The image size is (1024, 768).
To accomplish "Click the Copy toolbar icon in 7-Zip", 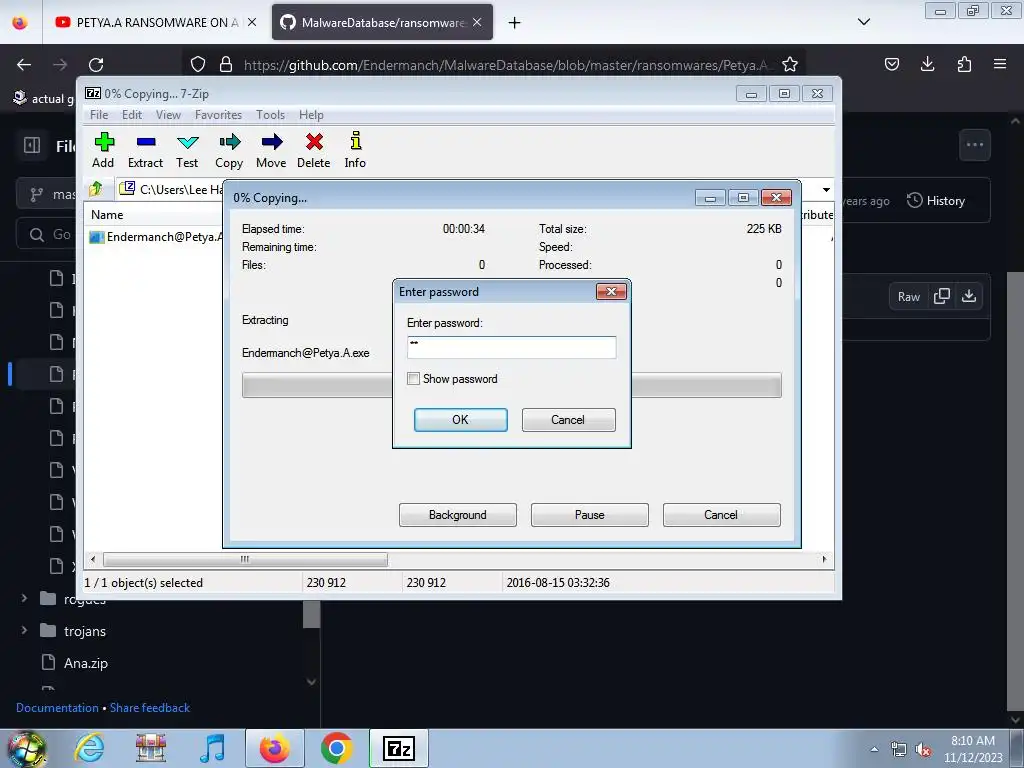I will click(229, 150).
